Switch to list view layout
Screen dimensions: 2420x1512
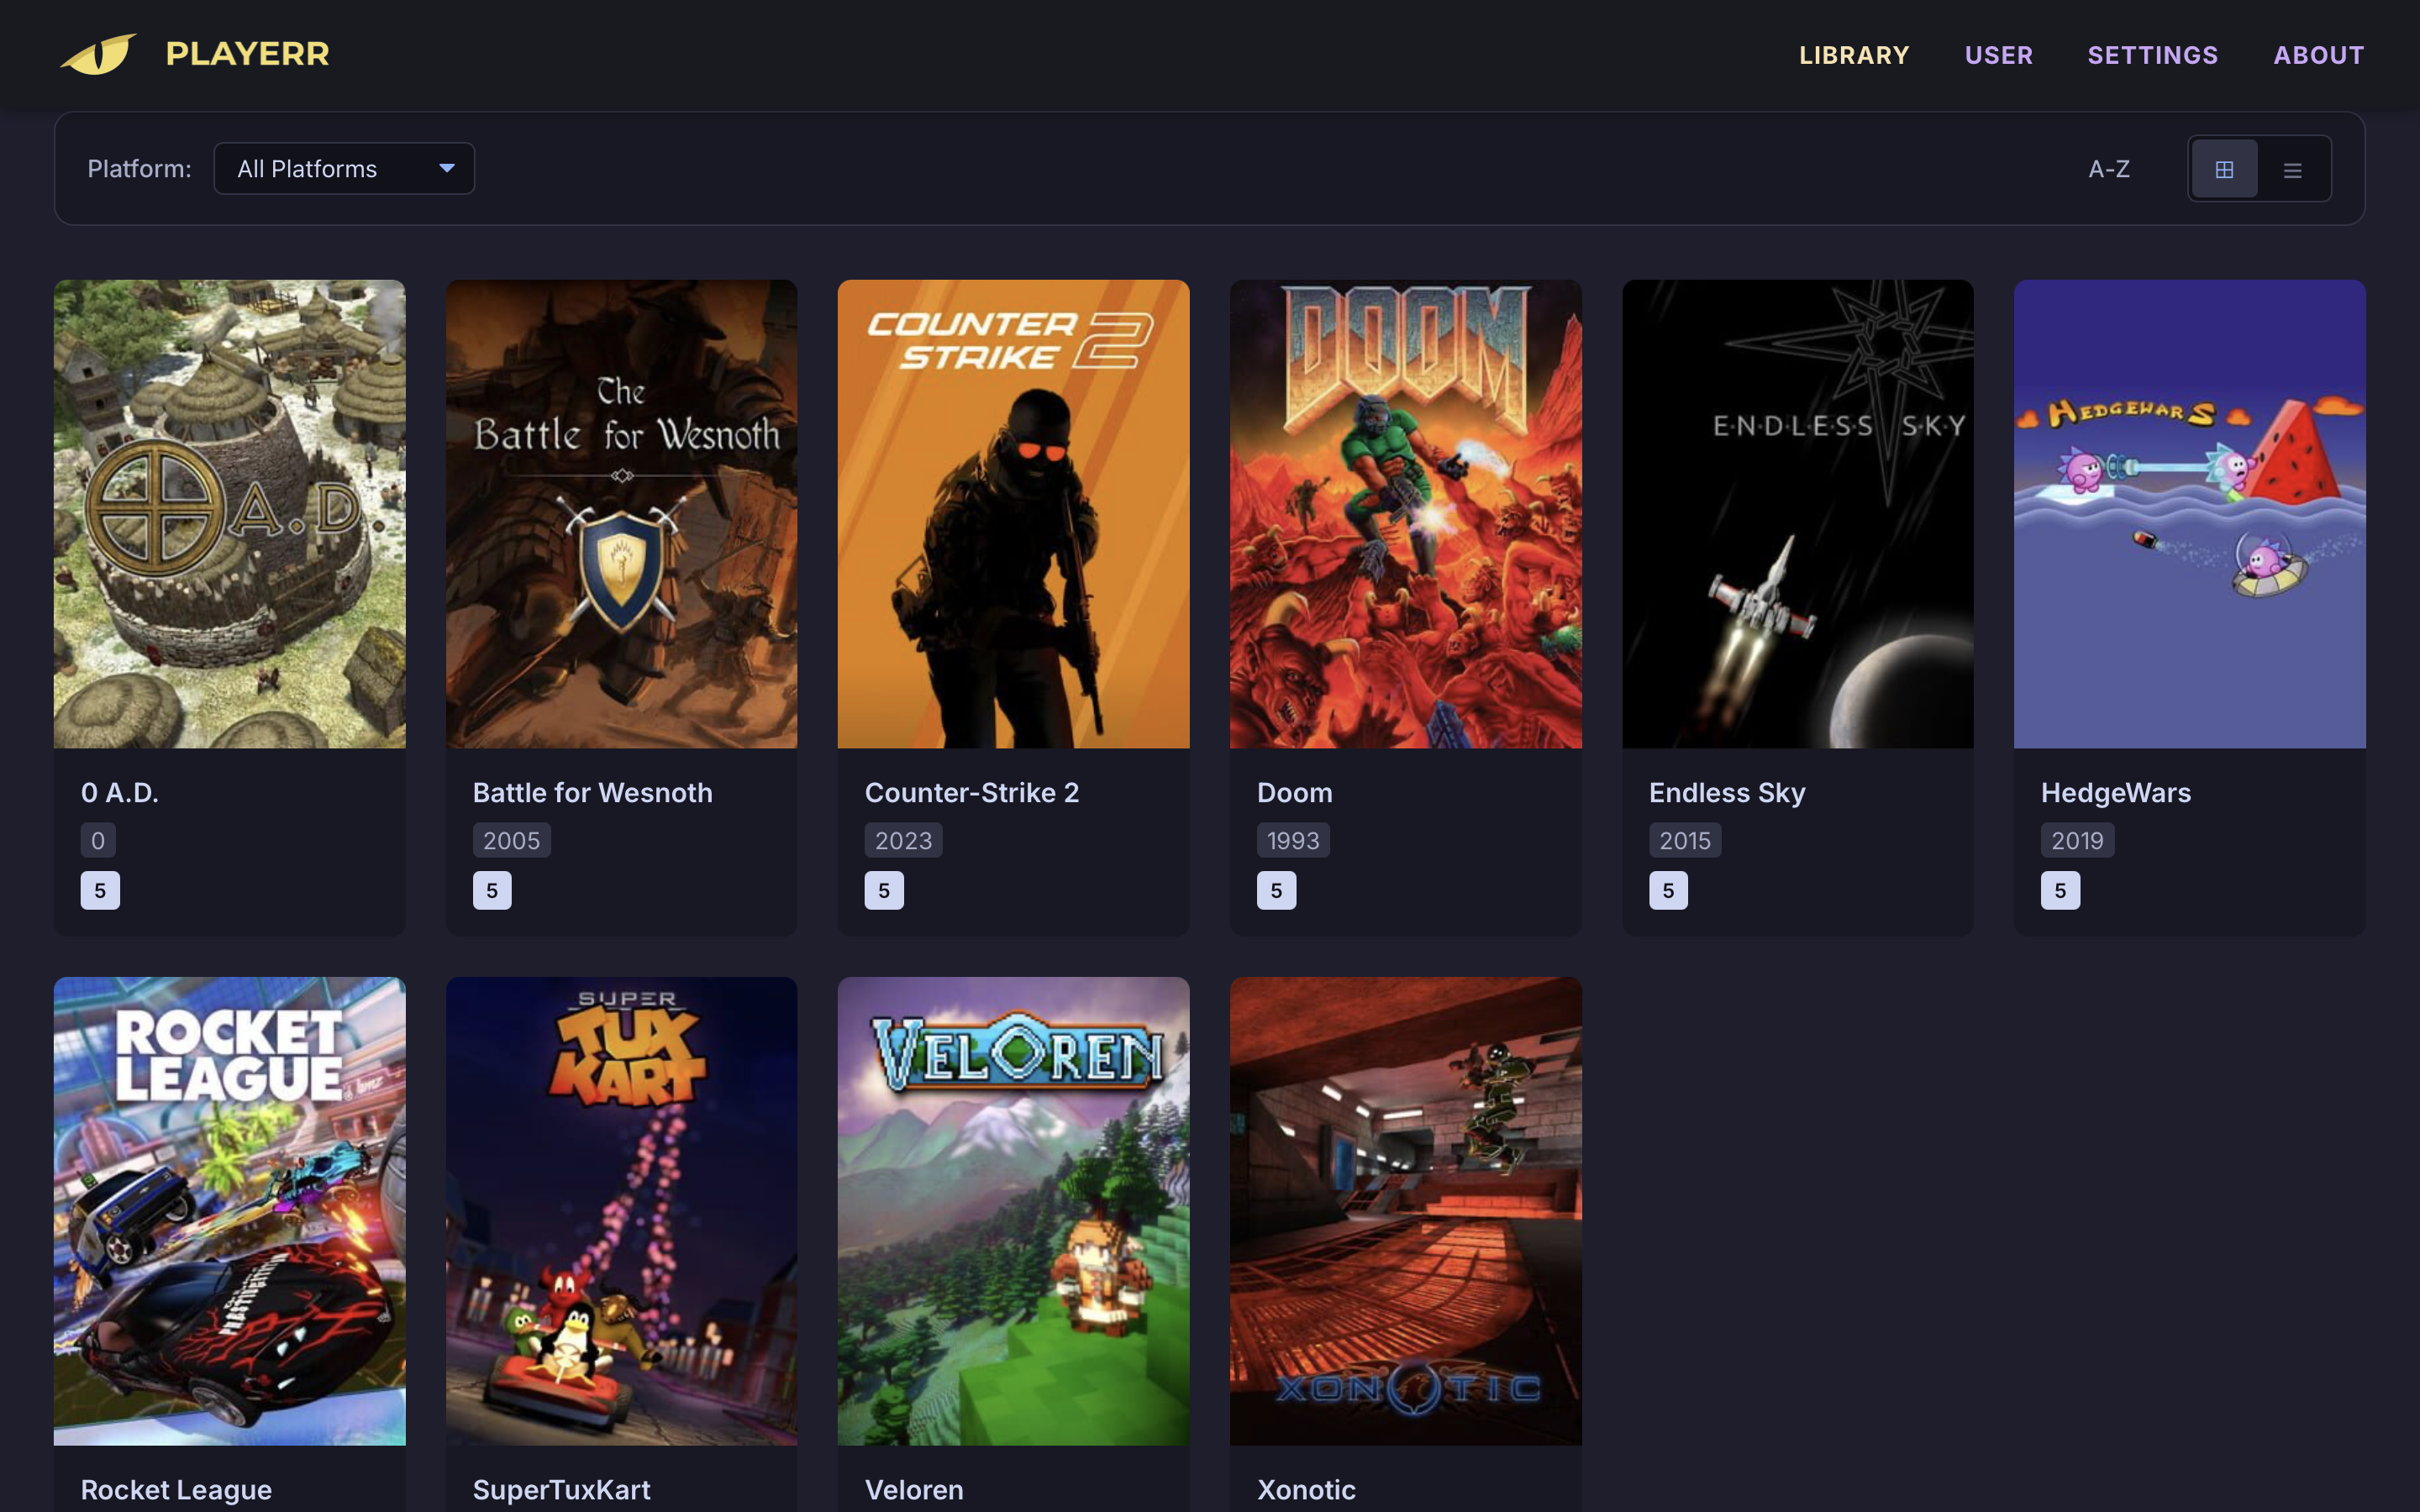tap(2292, 169)
